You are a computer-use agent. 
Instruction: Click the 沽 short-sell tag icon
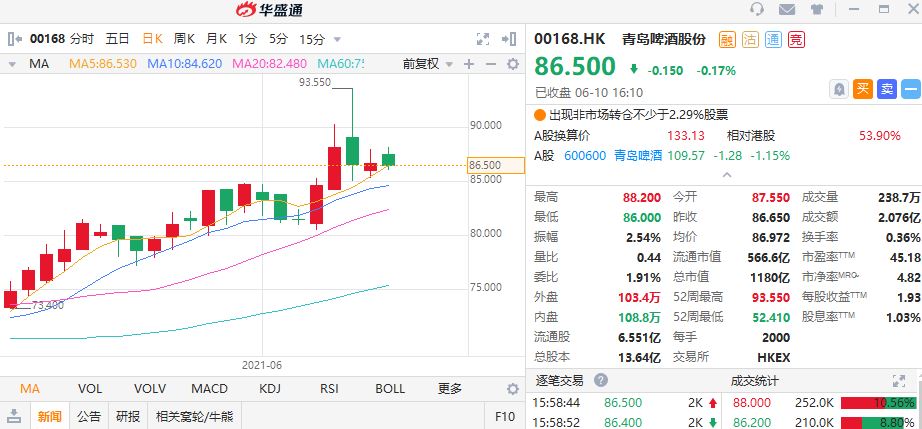pos(750,40)
